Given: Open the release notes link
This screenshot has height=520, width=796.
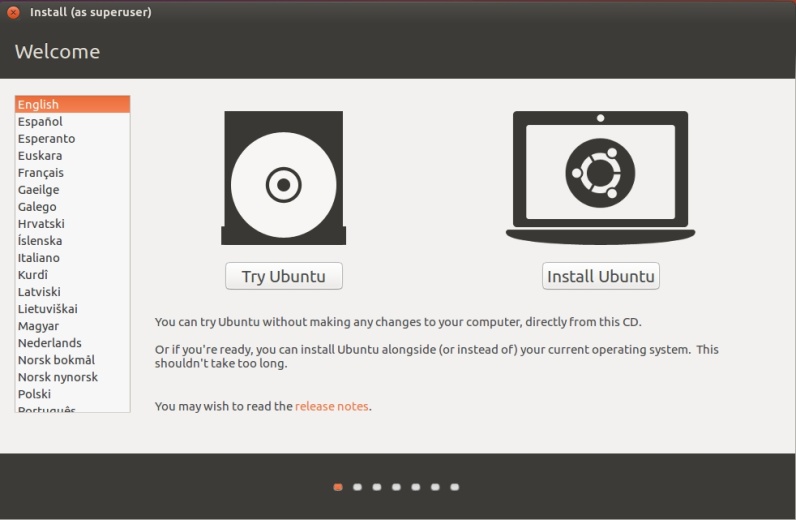Looking at the screenshot, I should tap(331, 406).
